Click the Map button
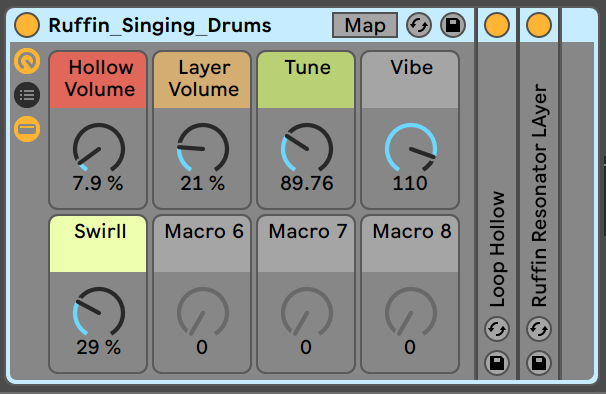Screen dimensions: 606x394 (365, 26)
